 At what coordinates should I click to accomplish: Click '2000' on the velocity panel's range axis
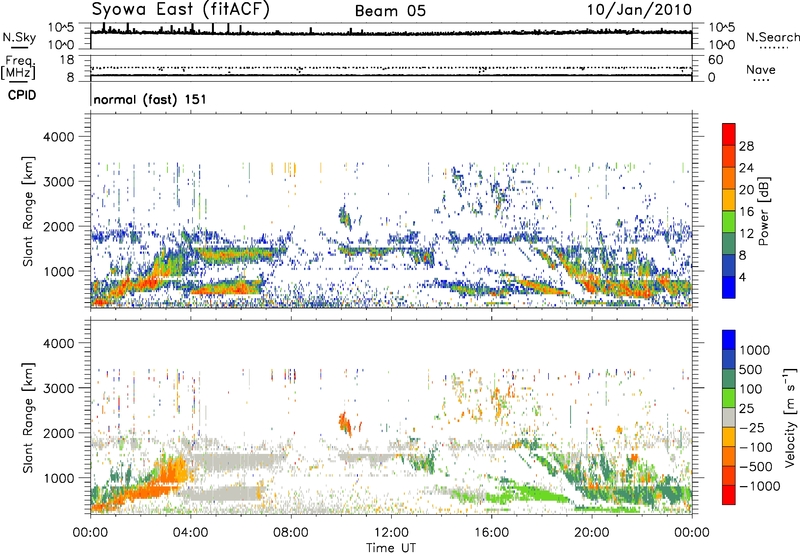59,433
